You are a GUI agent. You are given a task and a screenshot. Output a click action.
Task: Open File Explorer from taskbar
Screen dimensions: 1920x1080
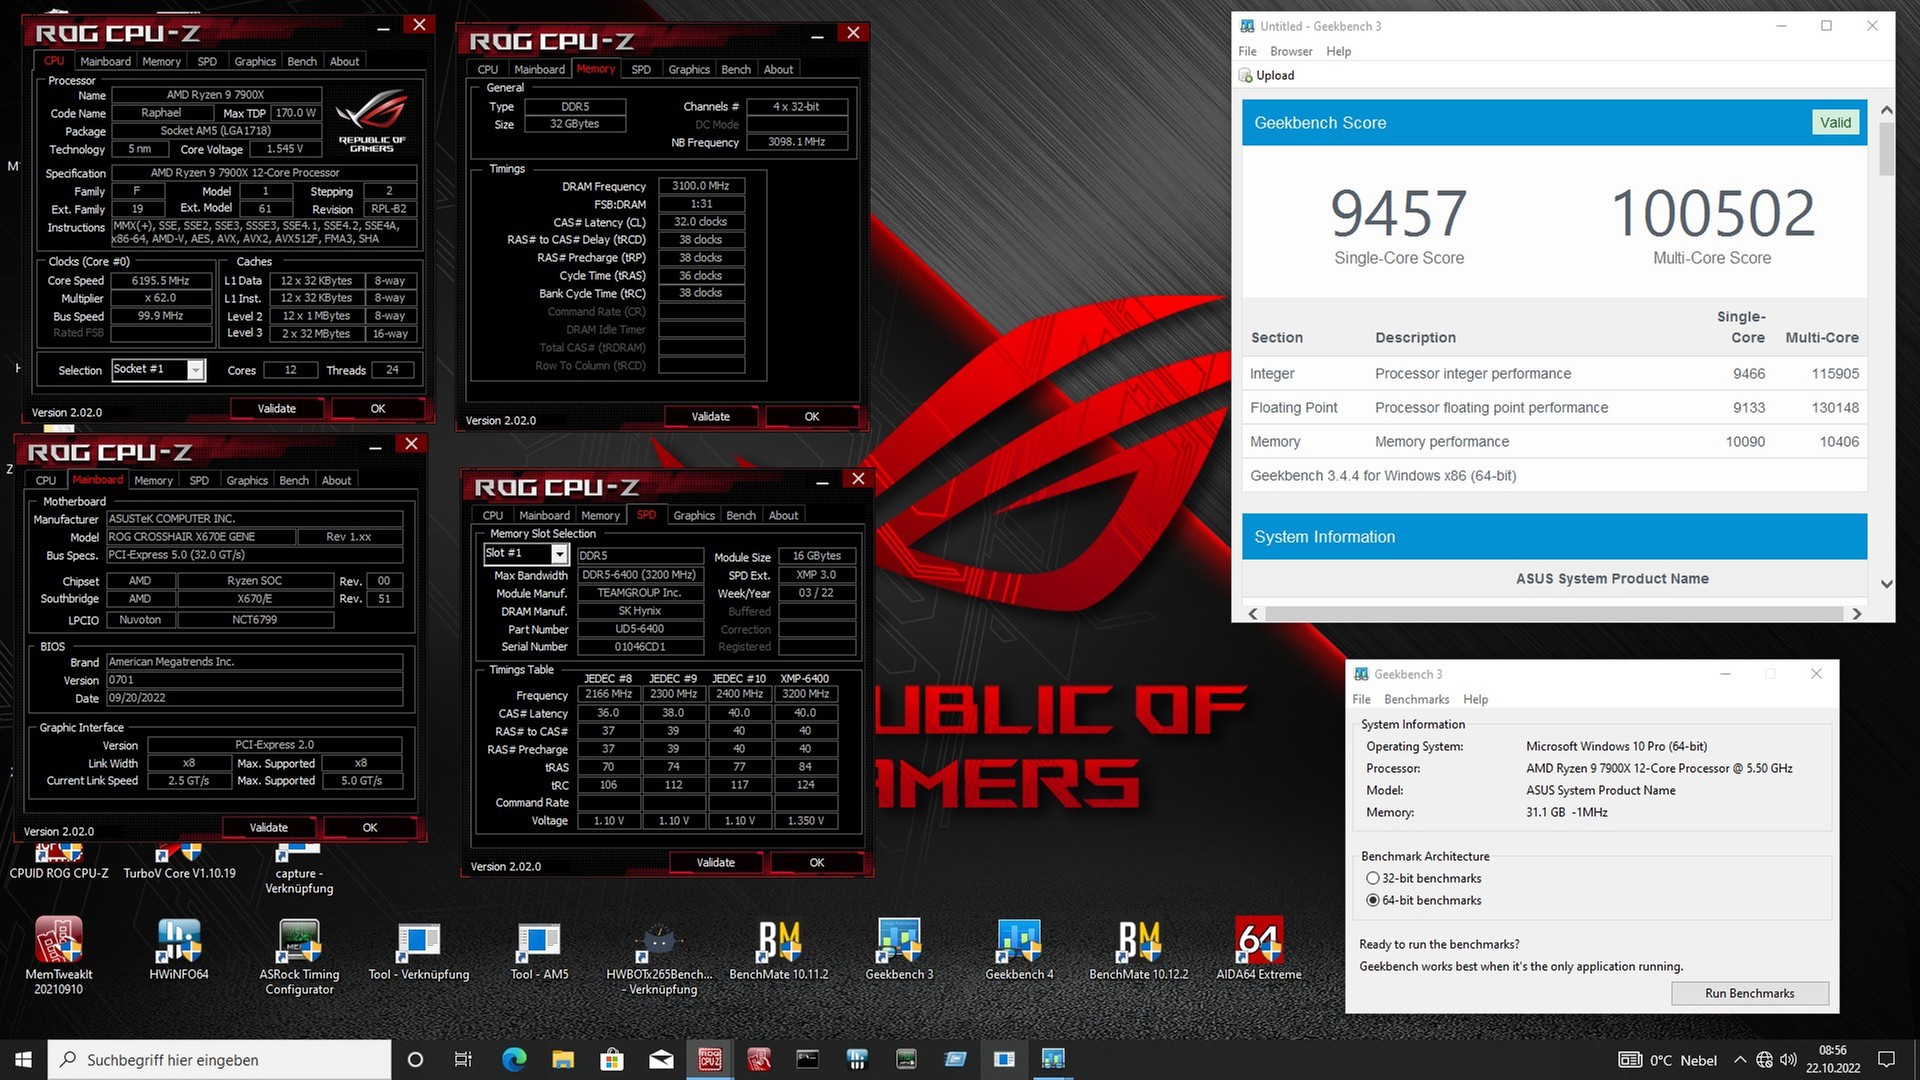point(563,1059)
